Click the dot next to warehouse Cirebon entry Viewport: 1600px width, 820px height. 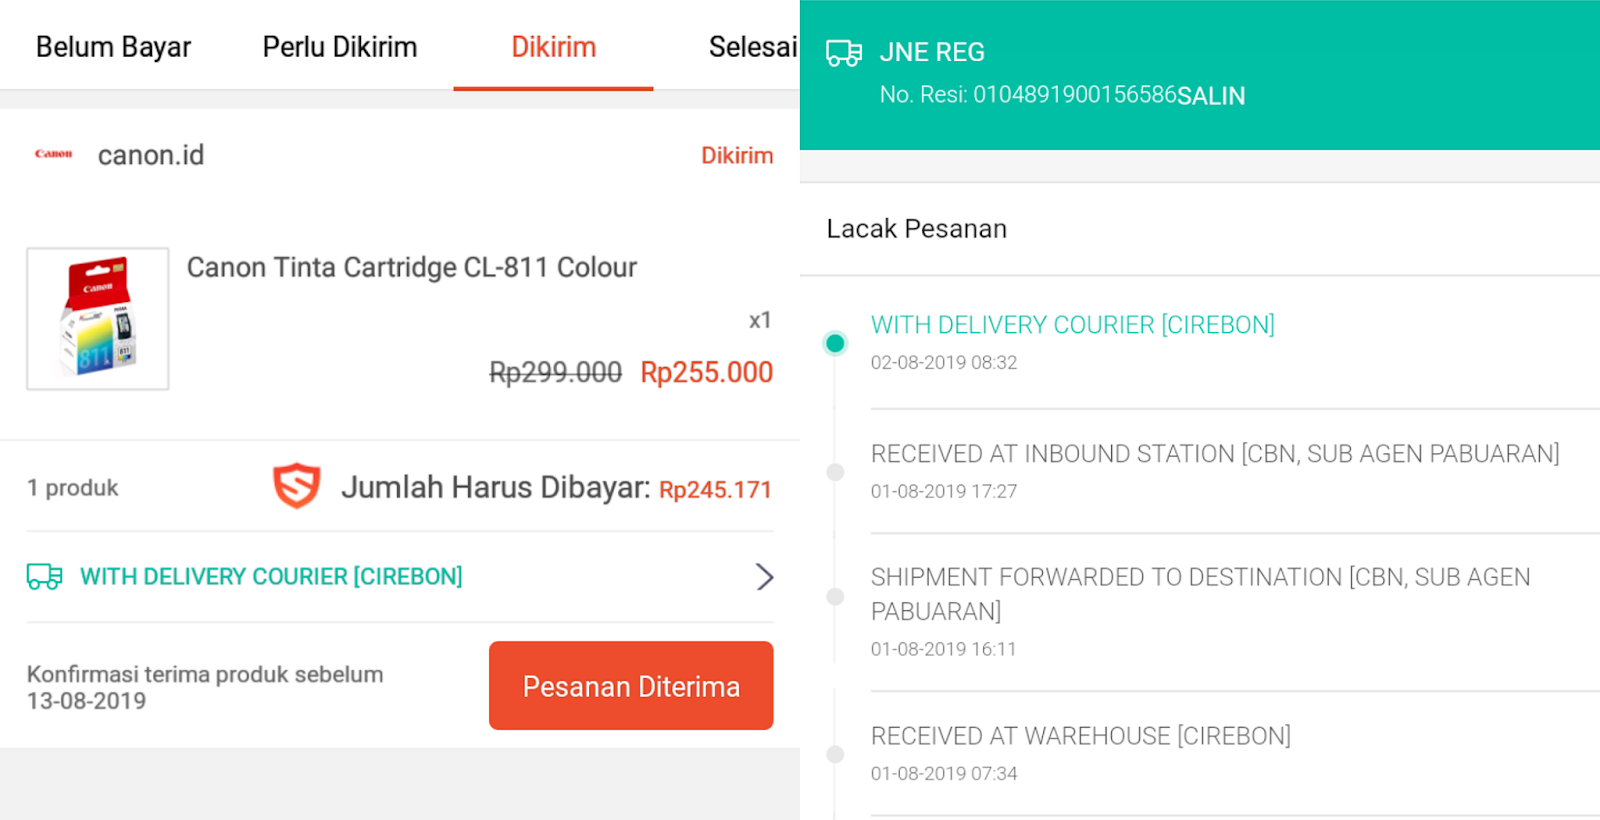[x=835, y=753]
